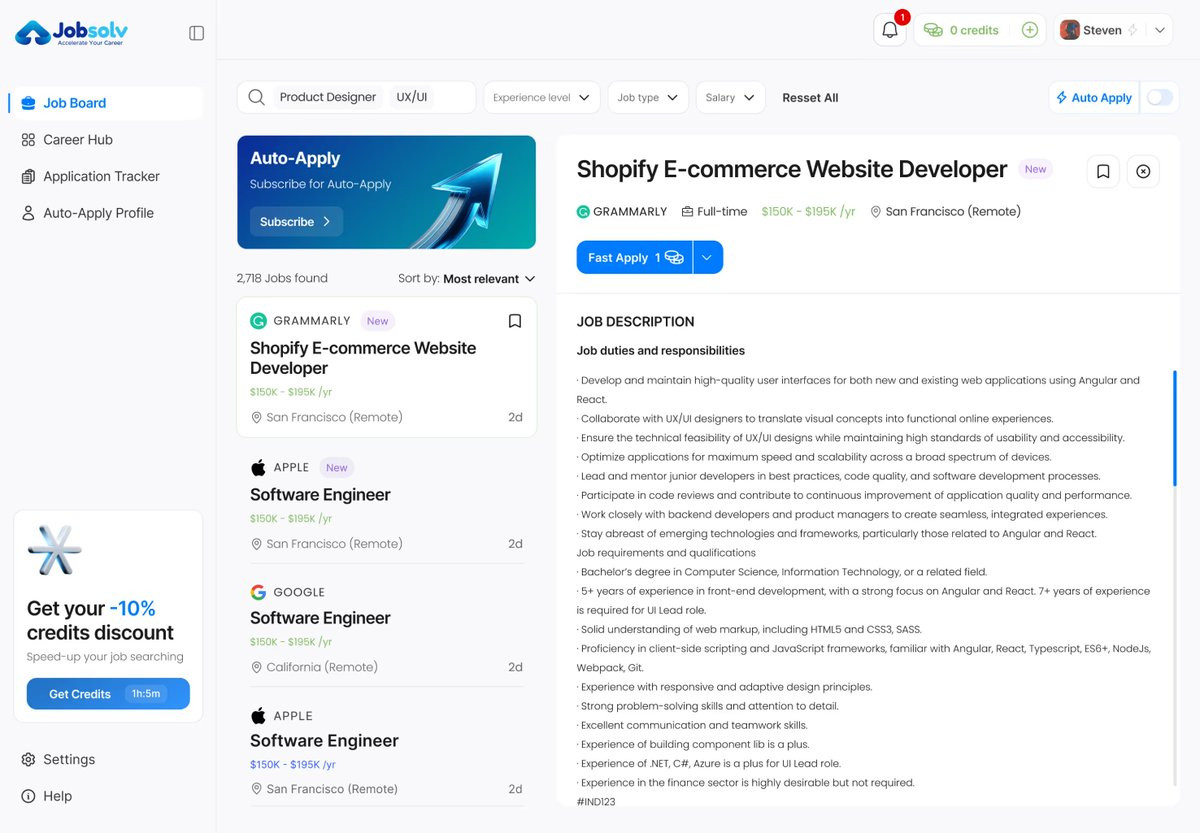Click JOB DESCRIPTION heading
Viewport: 1200px width, 833px height.
point(635,322)
